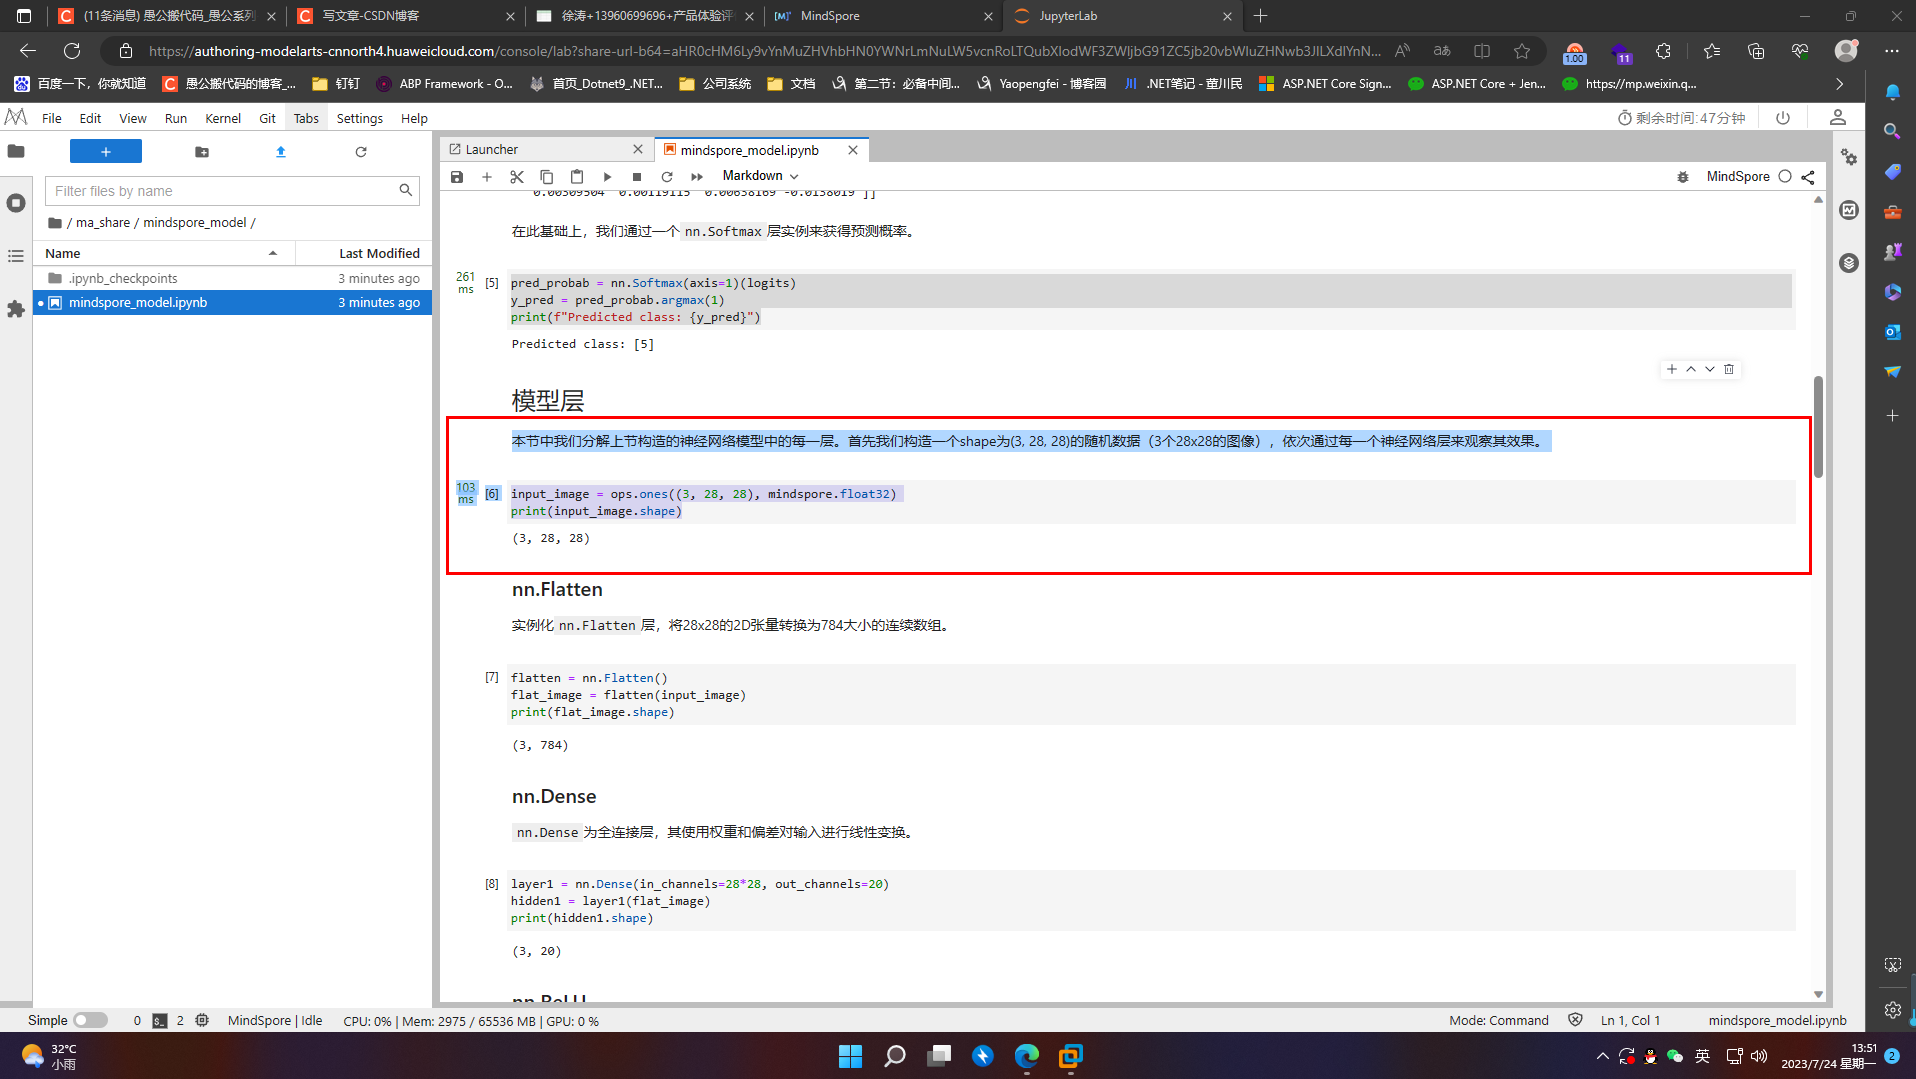Run the selected cell with the play icon

[607, 177]
